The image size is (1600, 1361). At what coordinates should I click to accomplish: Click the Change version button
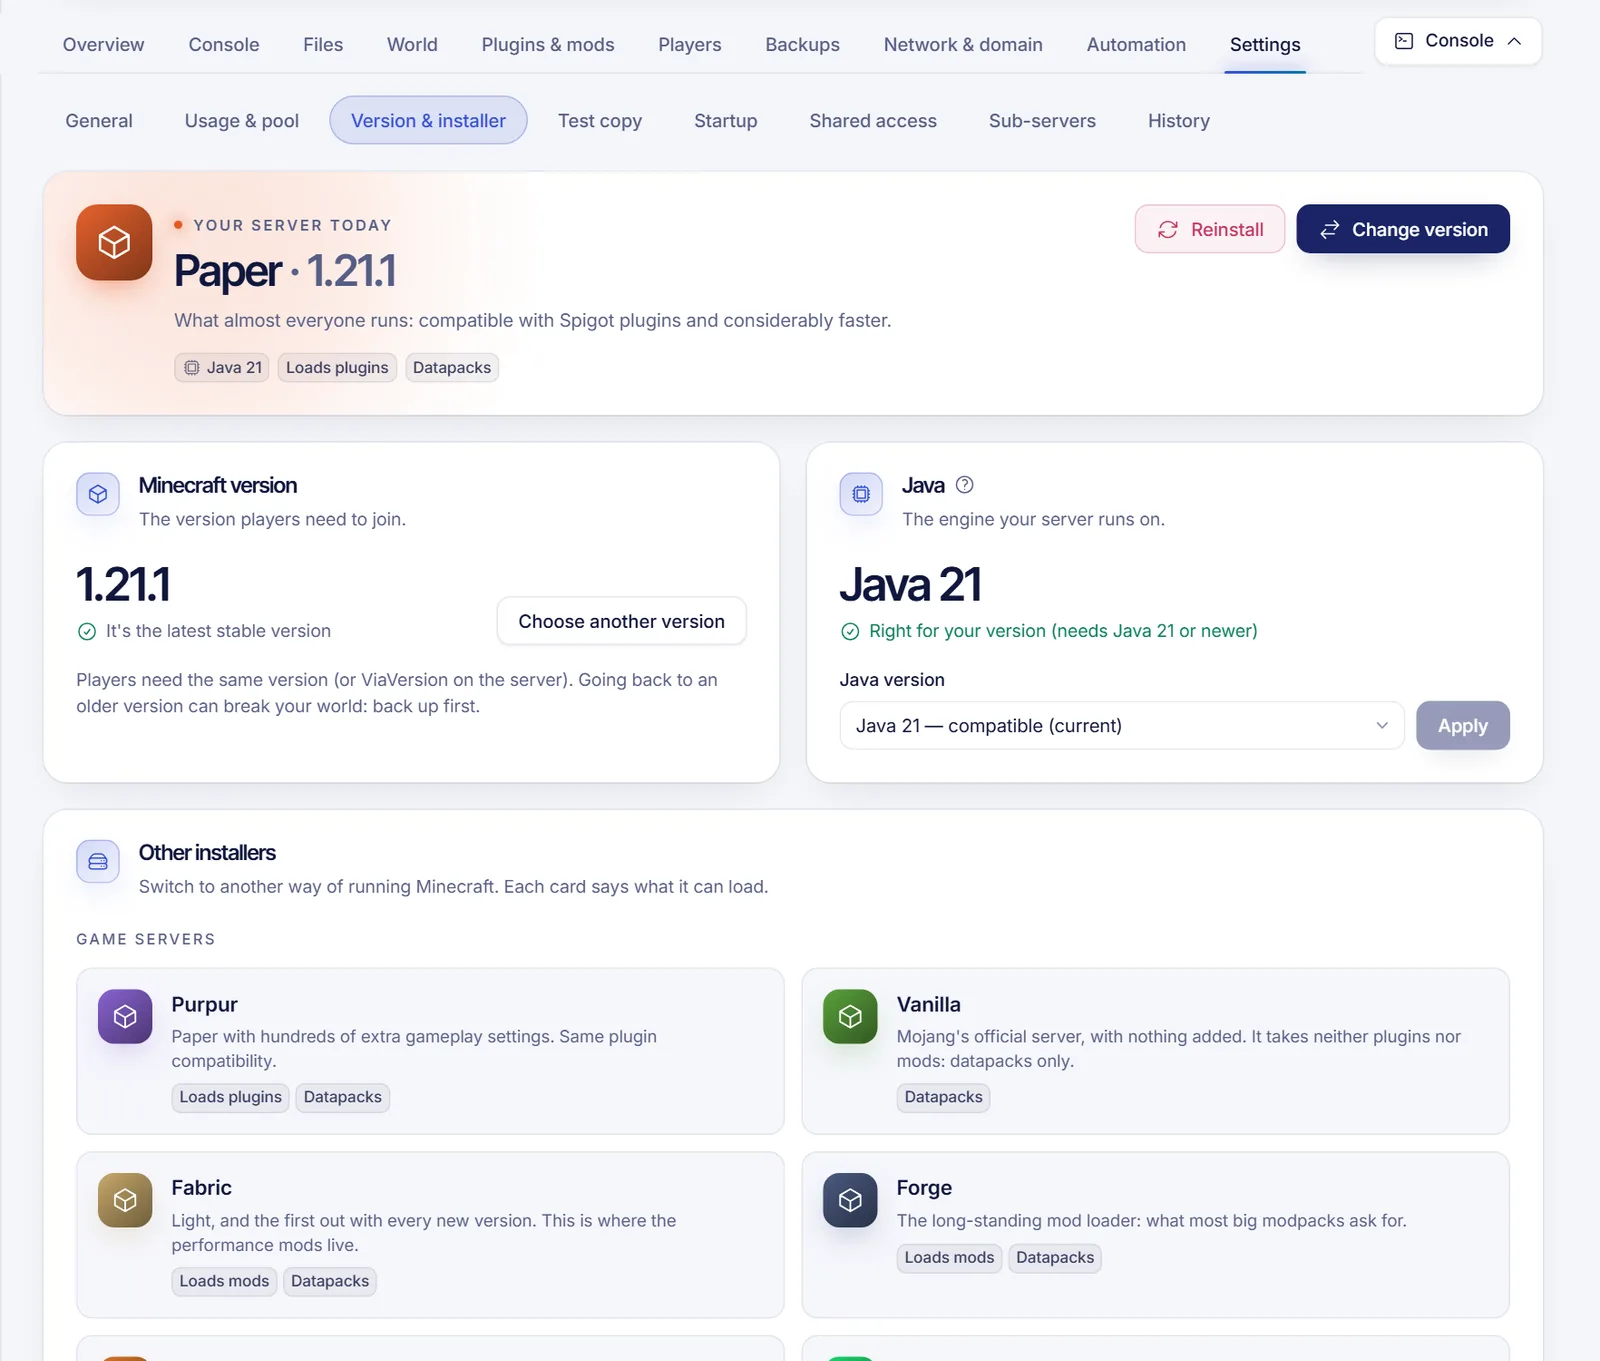point(1403,230)
